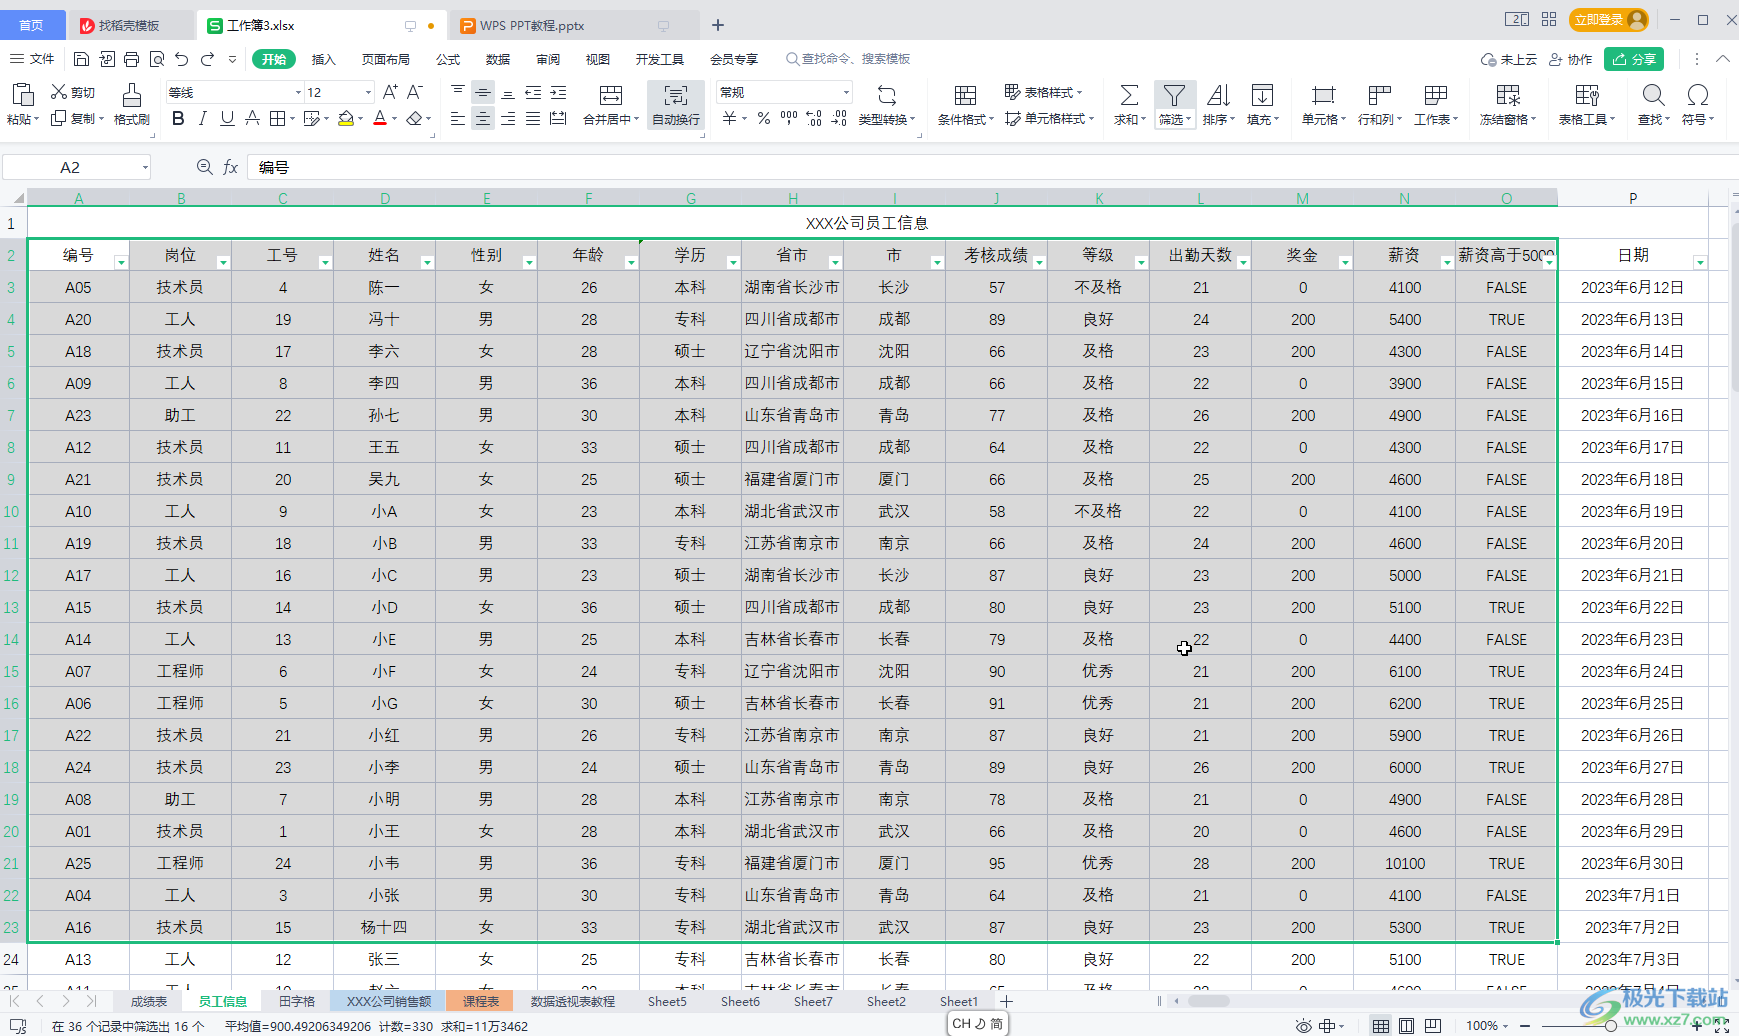Open the 公式 ribbon tab
Screen dimensions: 1739x1036
pyautogui.click(x=448, y=59)
